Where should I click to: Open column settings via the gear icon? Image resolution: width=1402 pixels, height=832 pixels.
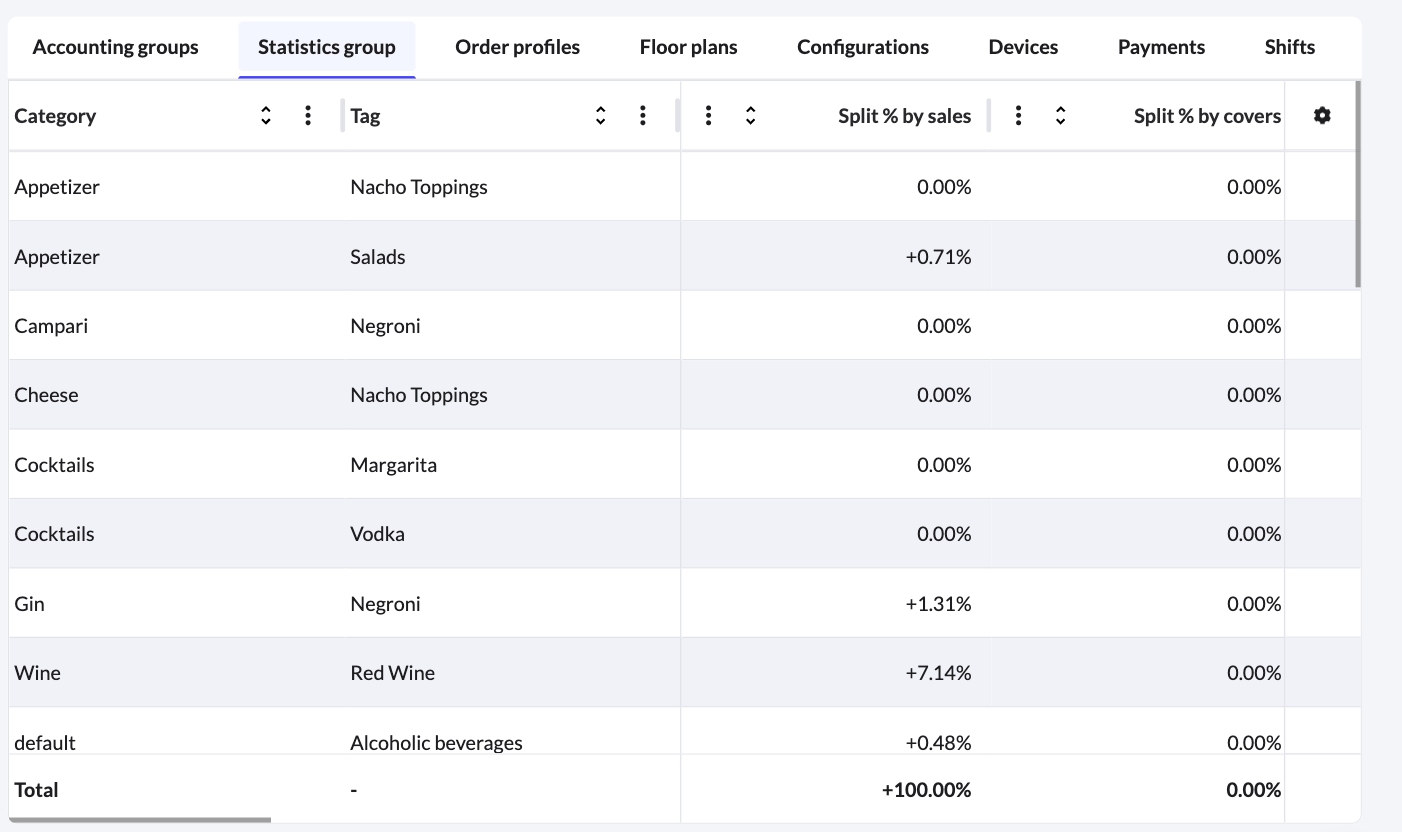tap(1322, 115)
